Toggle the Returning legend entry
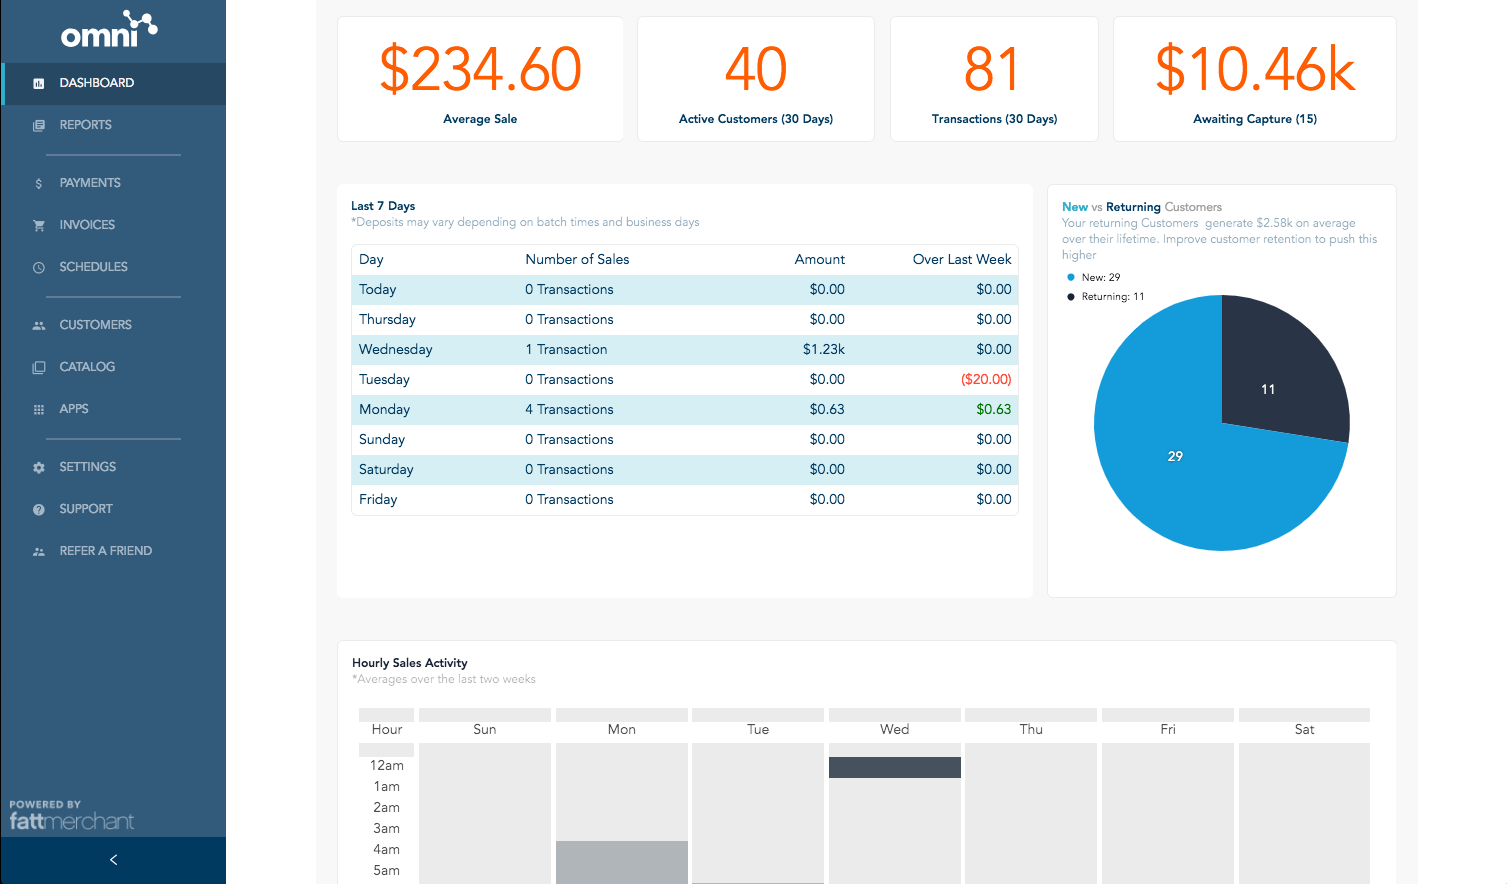The image size is (1507, 884). point(1105,297)
